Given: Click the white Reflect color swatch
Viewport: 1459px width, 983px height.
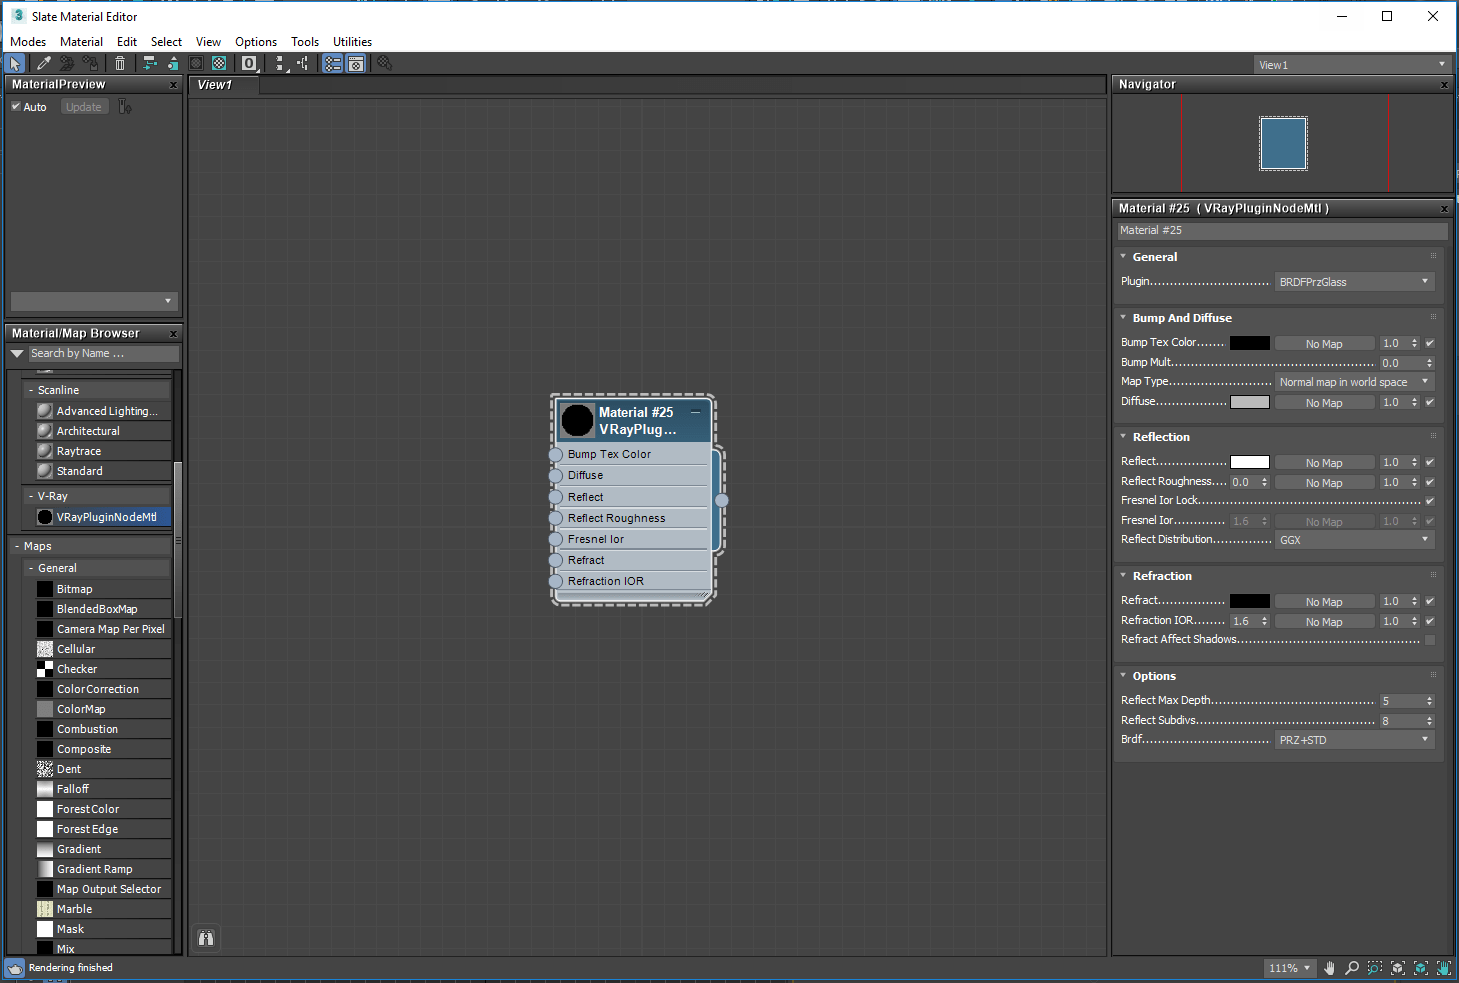Looking at the screenshot, I should tap(1249, 462).
